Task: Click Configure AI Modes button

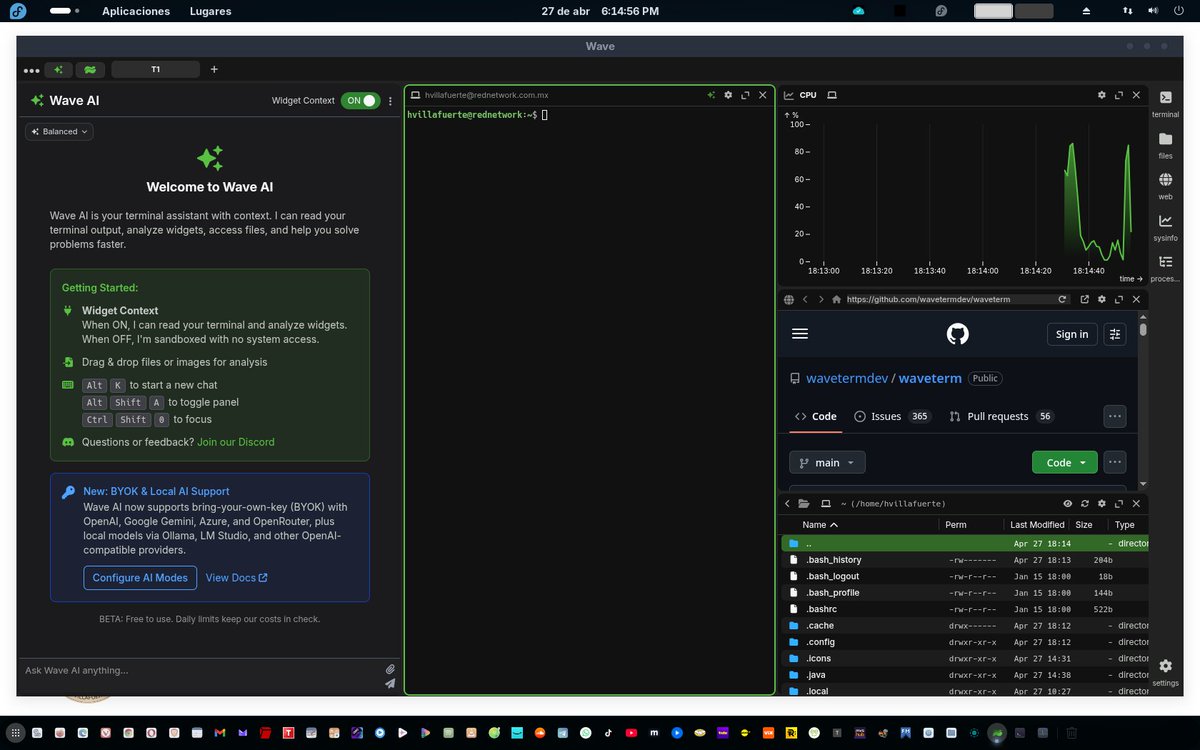Action: point(140,578)
